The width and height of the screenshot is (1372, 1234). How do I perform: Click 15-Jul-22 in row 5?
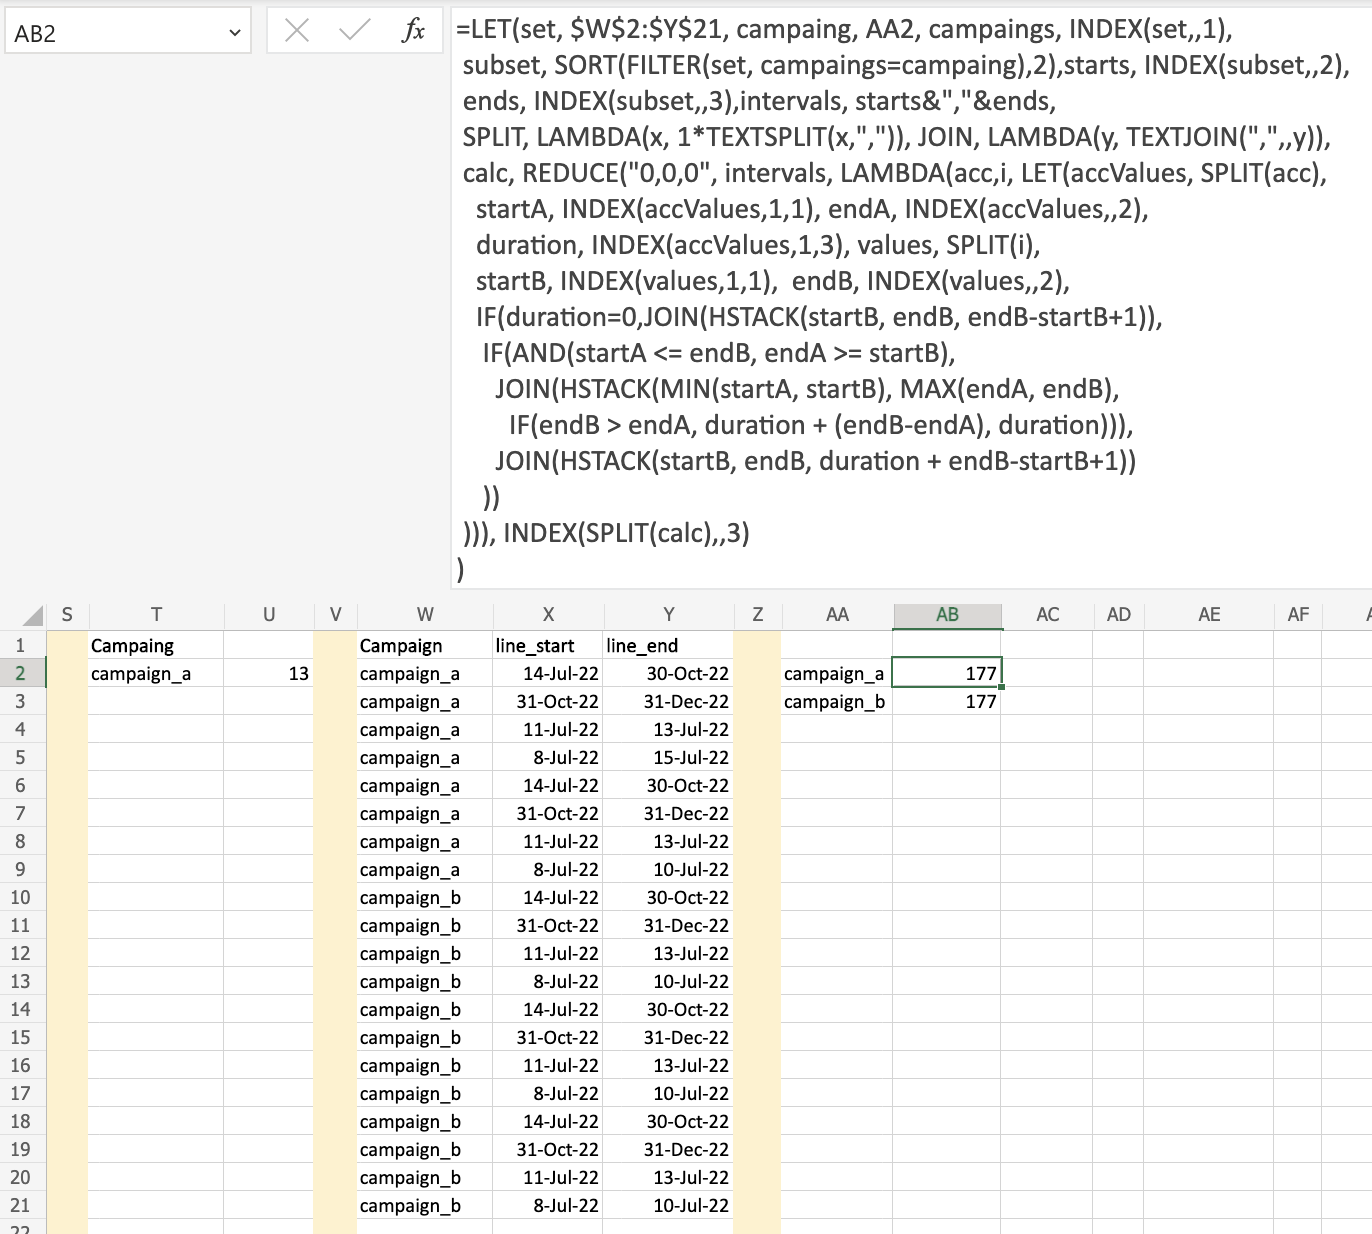coord(668,757)
